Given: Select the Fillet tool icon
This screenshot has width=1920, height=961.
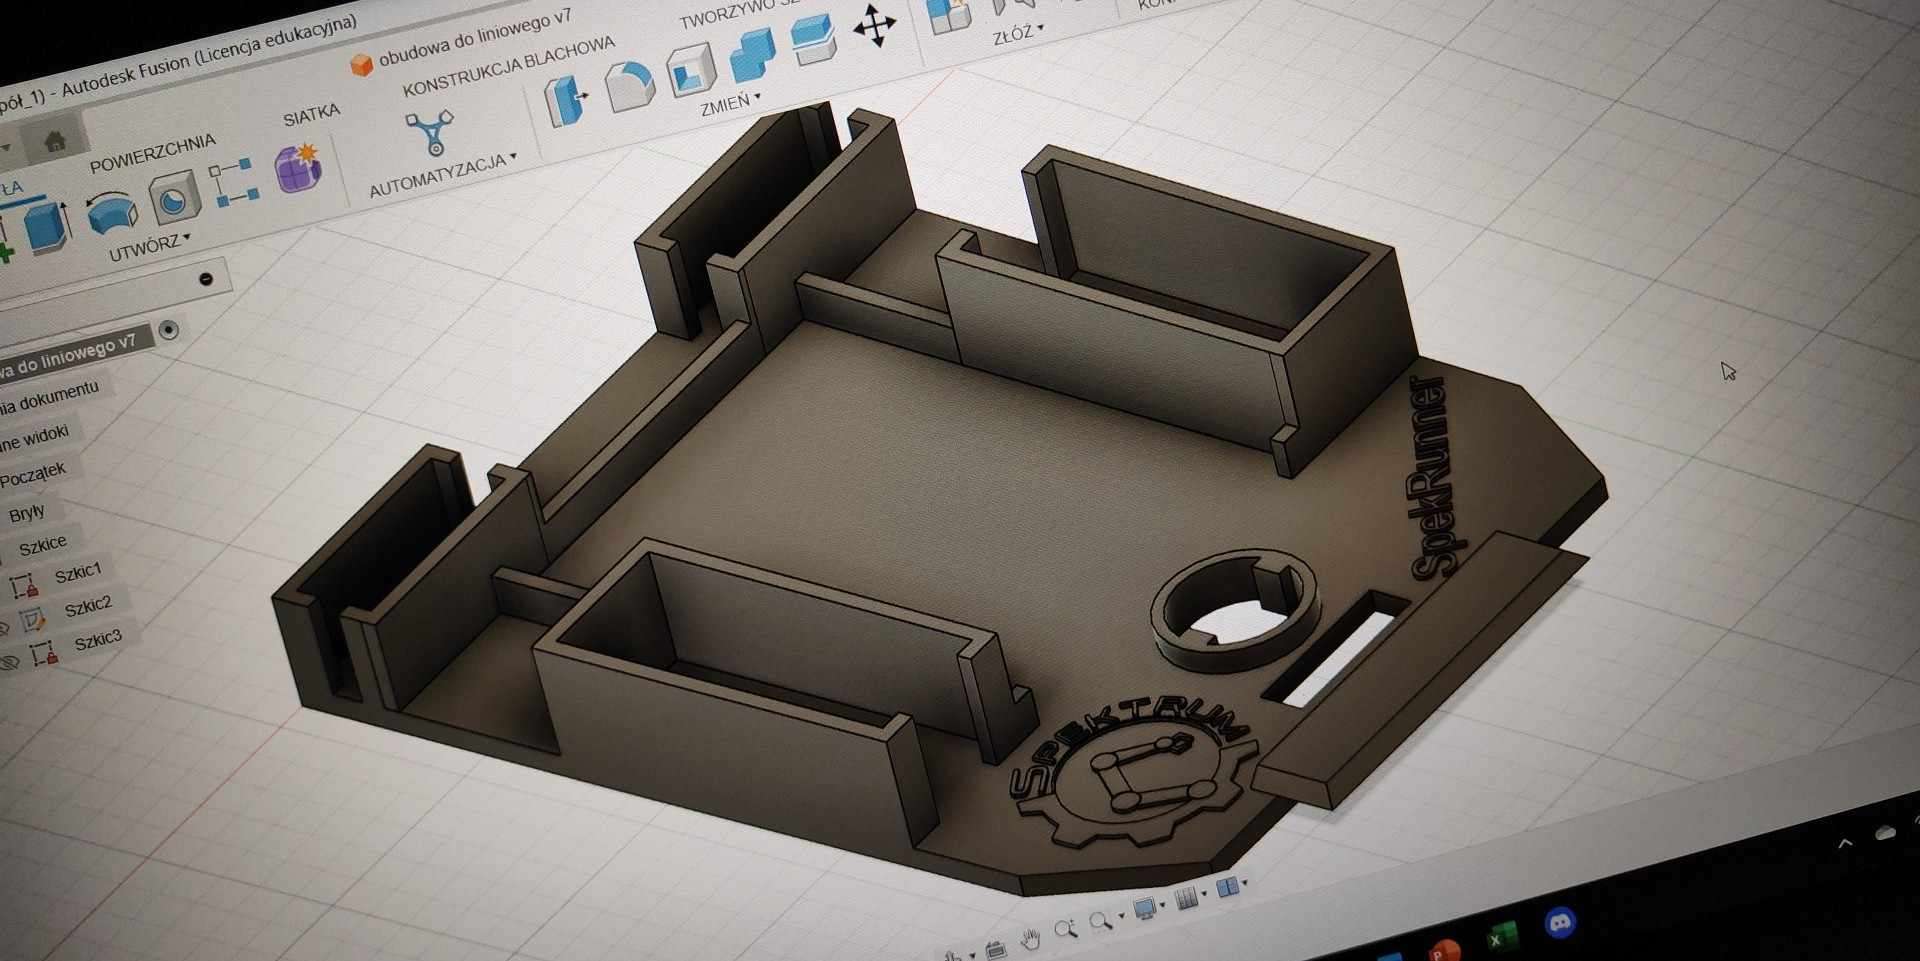Looking at the screenshot, I should pyautogui.click(x=629, y=86).
